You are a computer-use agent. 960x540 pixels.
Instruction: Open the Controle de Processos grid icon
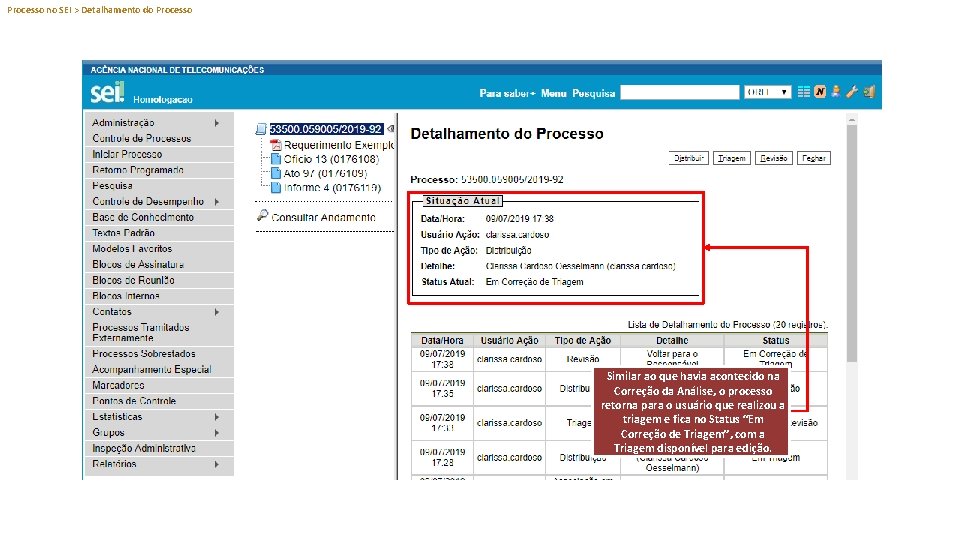point(803,92)
